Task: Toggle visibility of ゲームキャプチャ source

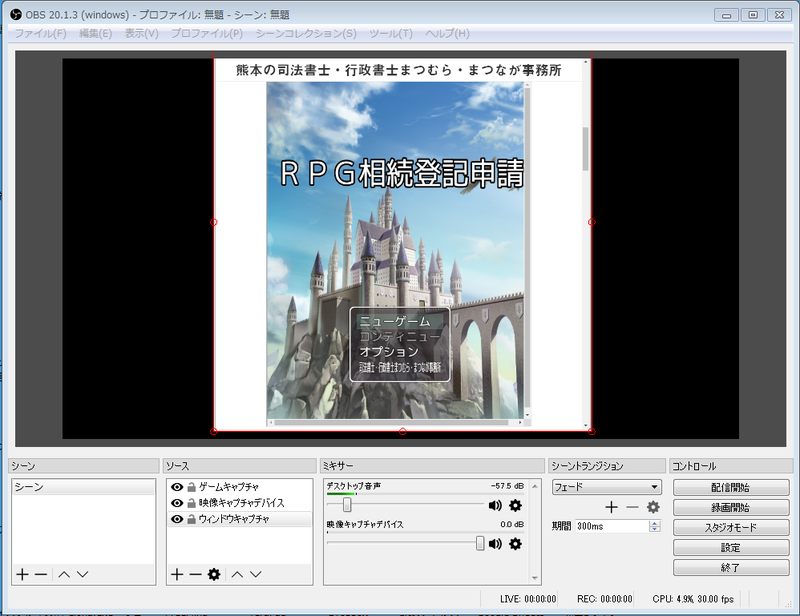Action: tap(177, 487)
